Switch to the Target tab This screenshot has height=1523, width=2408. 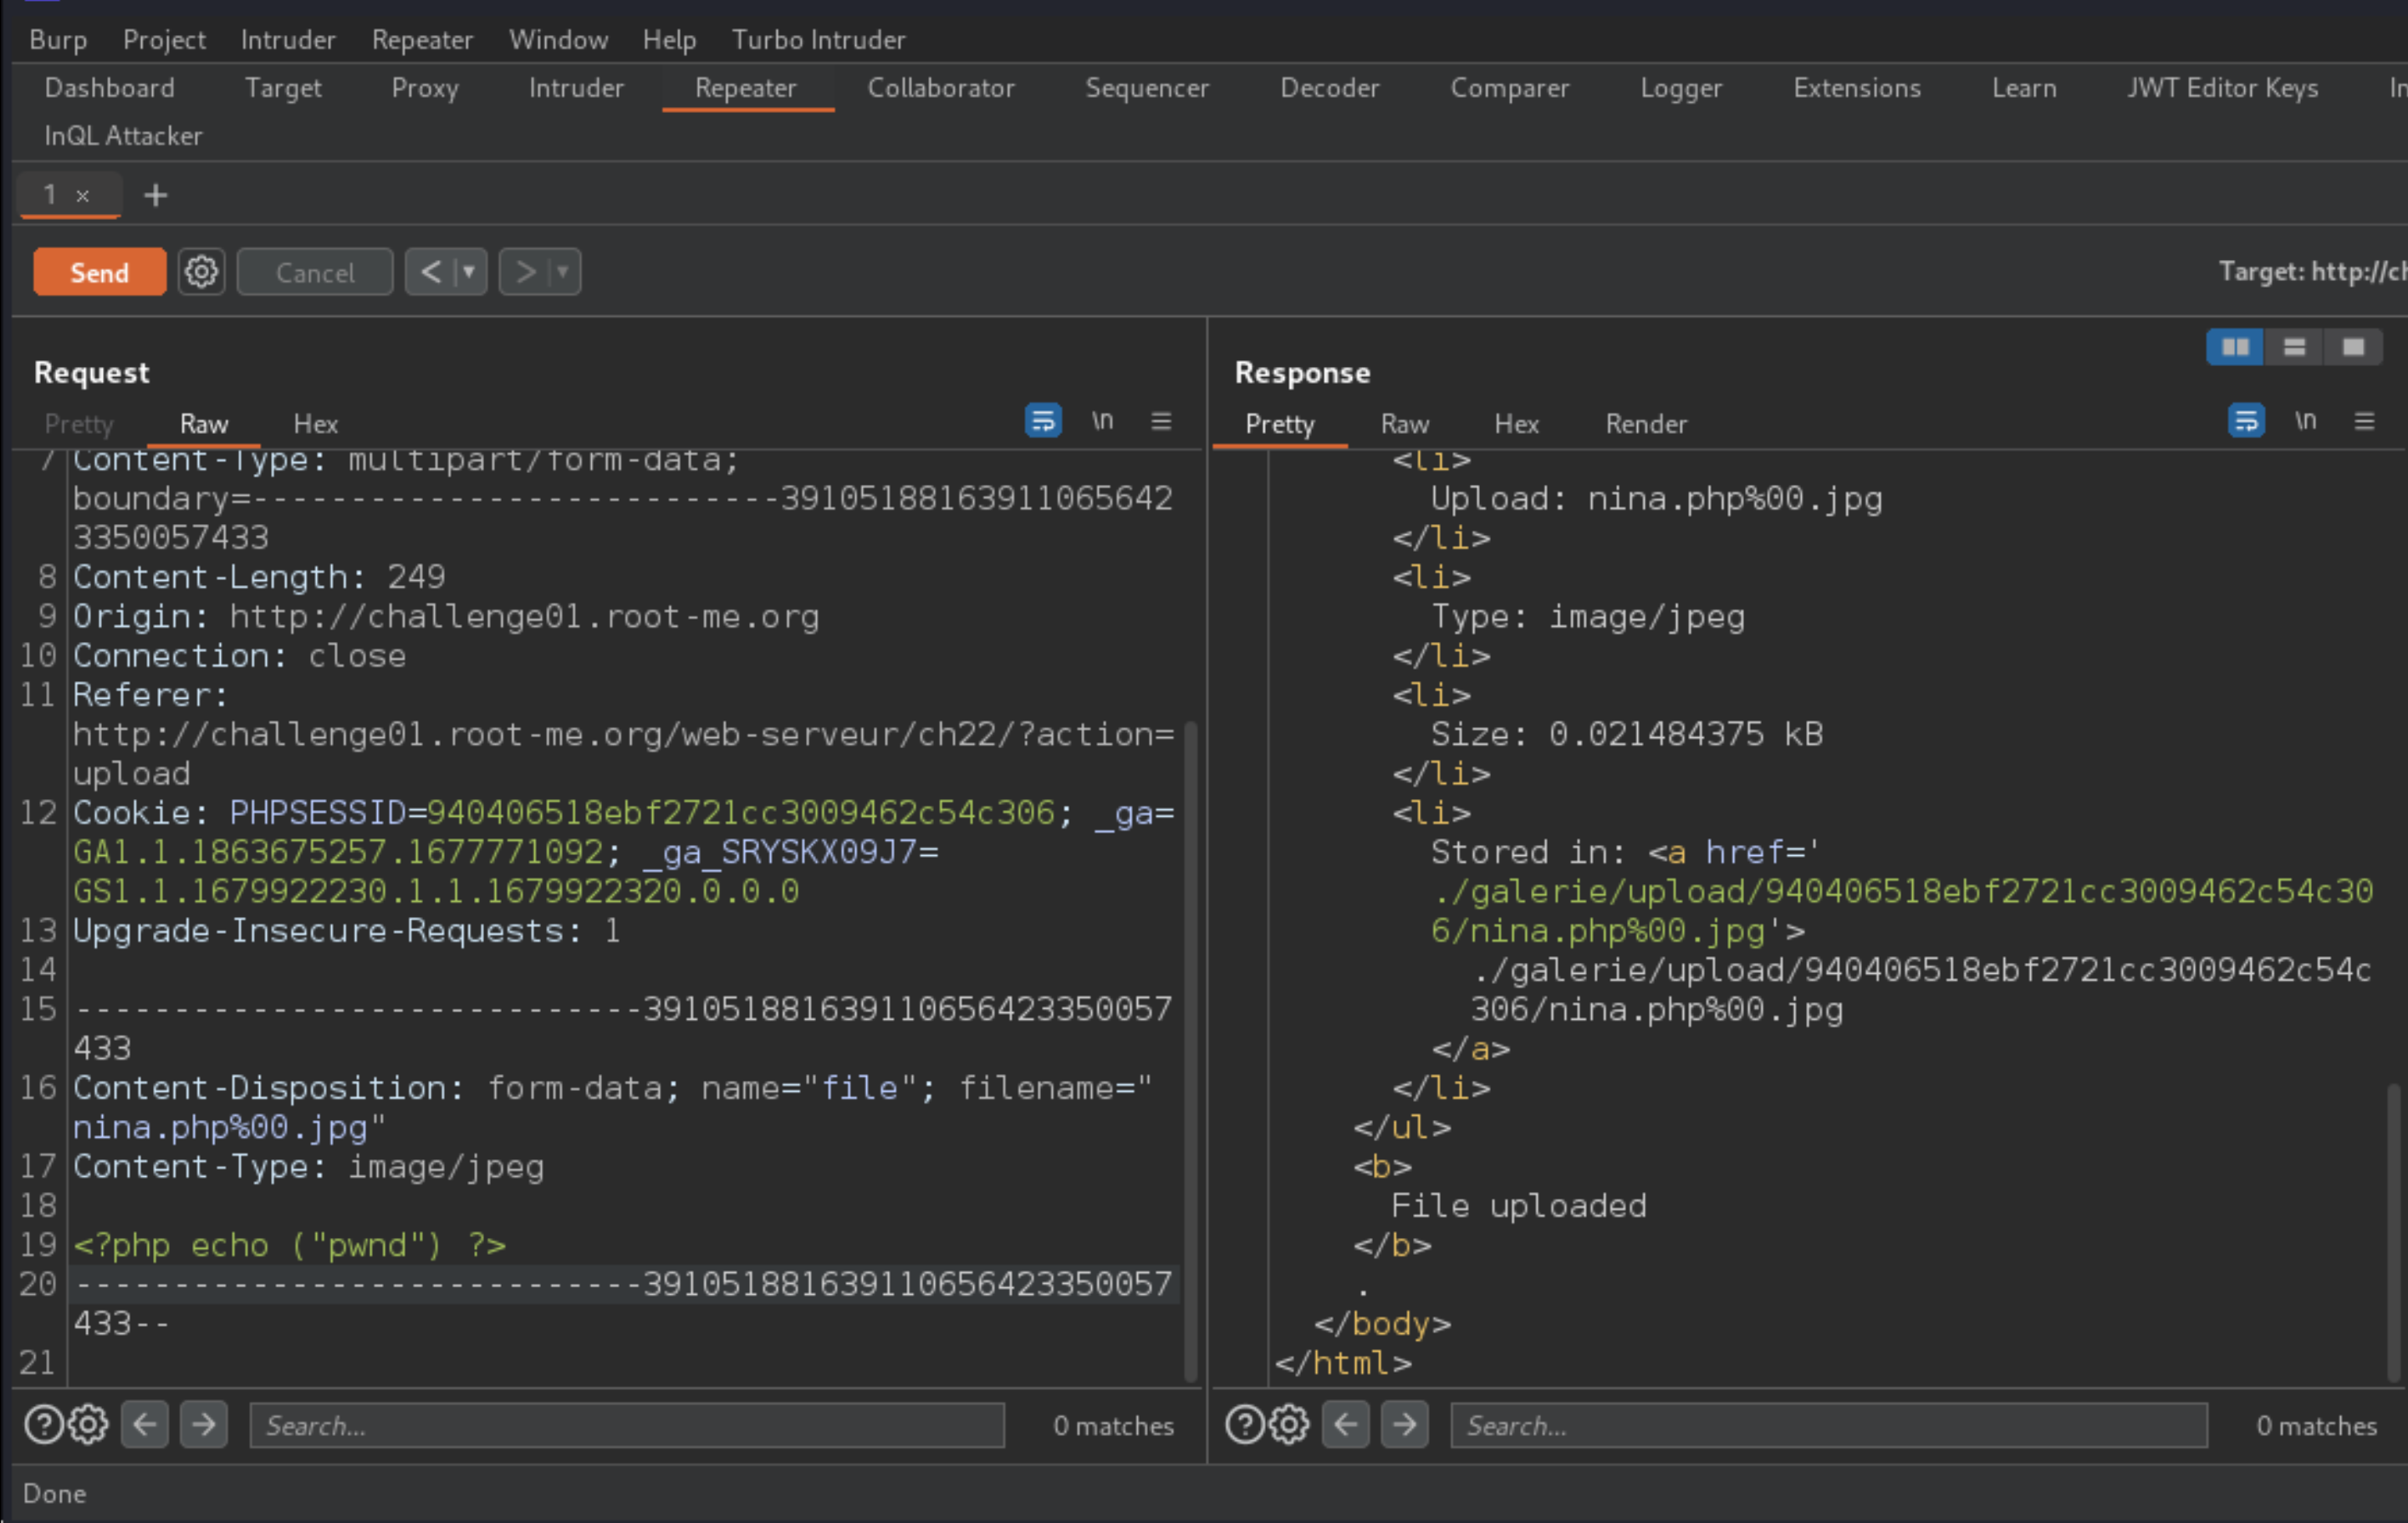tap(283, 88)
